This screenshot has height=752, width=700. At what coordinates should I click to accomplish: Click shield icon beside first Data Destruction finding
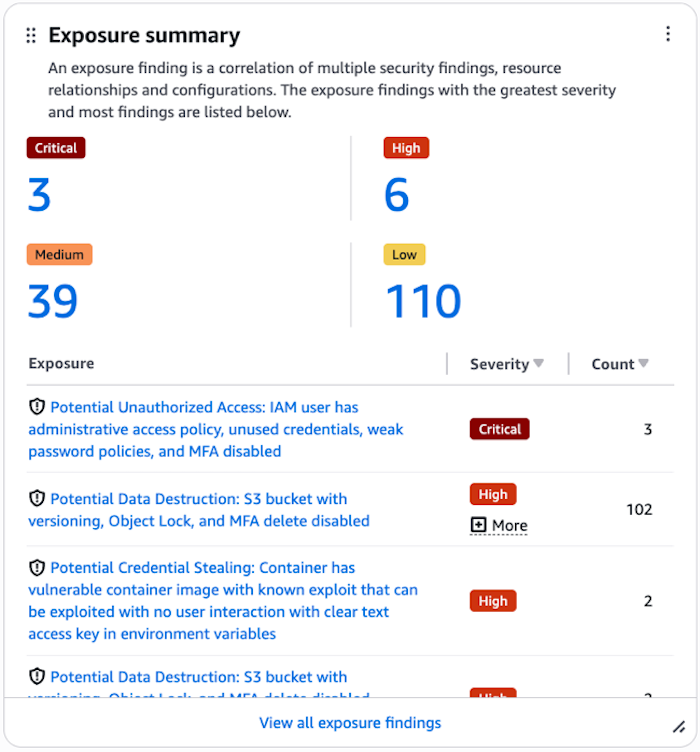[x=37, y=498]
